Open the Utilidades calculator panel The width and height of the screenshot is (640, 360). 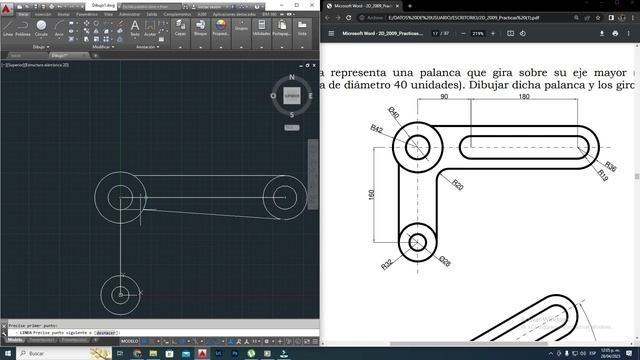click(262, 28)
